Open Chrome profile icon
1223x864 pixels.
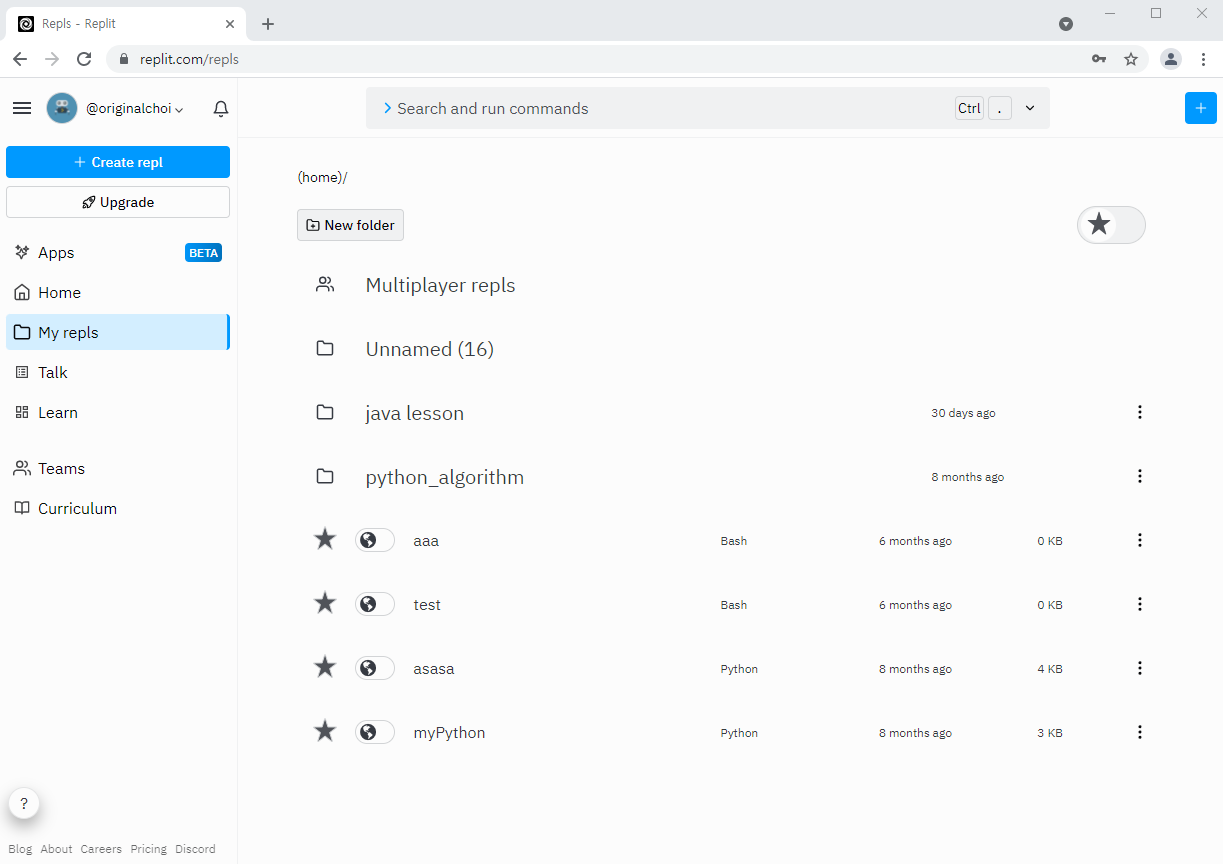click(1170, 59)
